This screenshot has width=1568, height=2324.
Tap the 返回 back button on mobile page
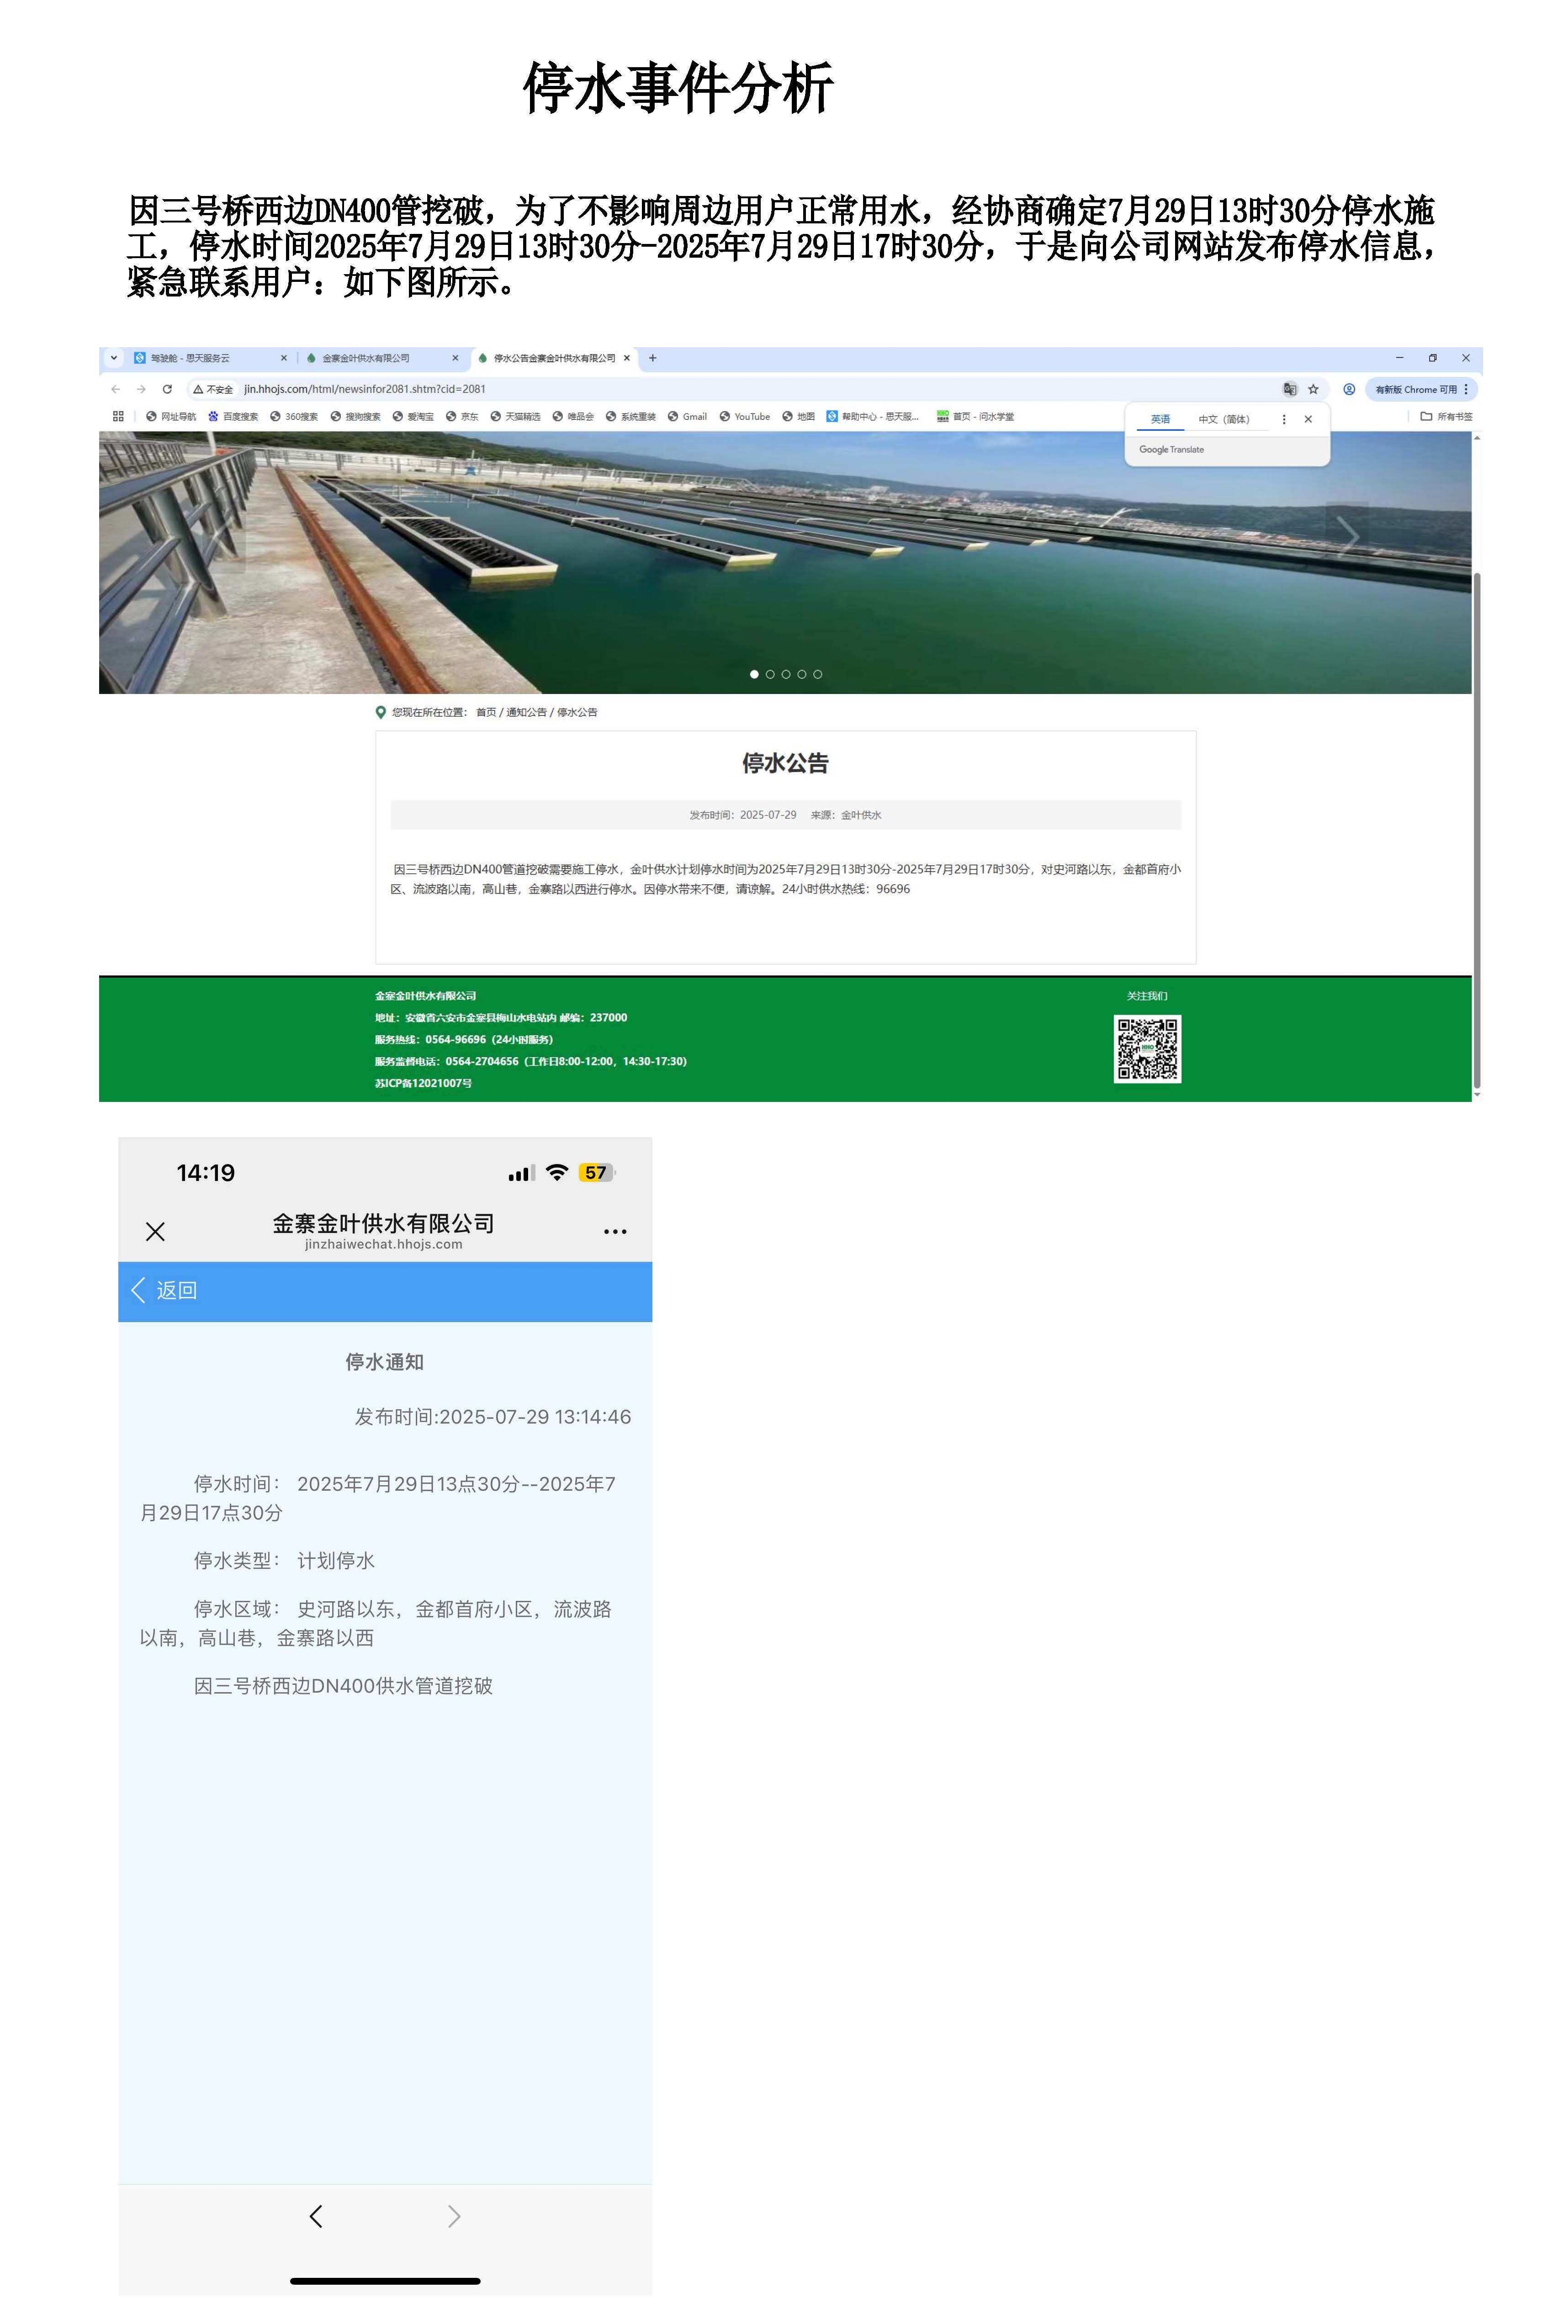[x=165, y=1290]
